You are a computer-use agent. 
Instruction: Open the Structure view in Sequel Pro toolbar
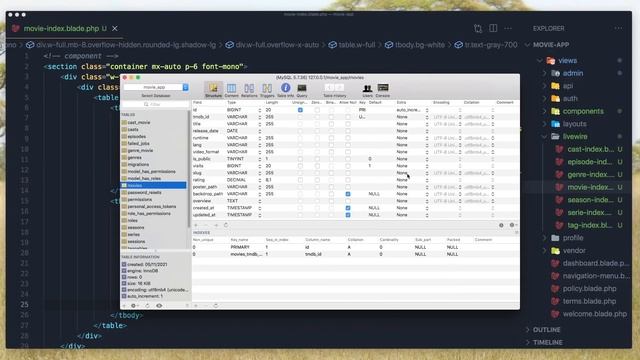[x=213, y=90]
